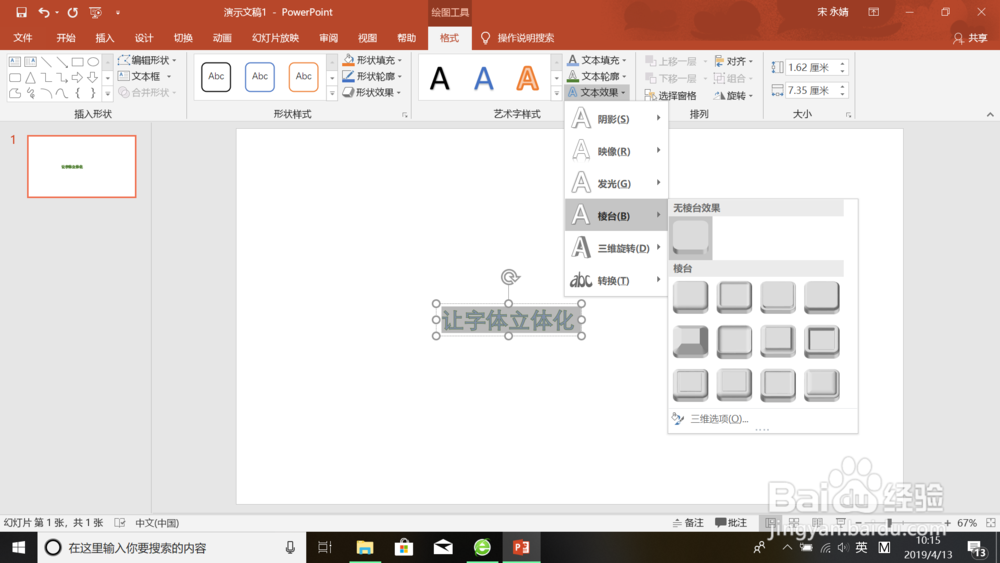
Task: Open Microsoft Store from taskbar
Action: 404,547
